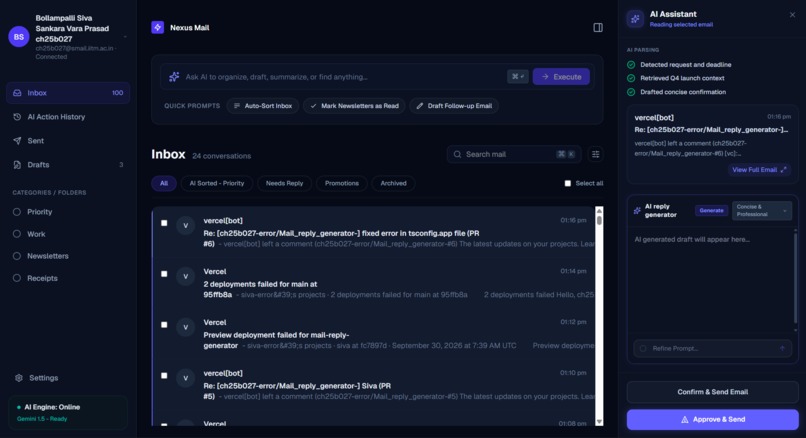
Task: Click the Settings gear in the sidebar
Action: click(19, 377)
